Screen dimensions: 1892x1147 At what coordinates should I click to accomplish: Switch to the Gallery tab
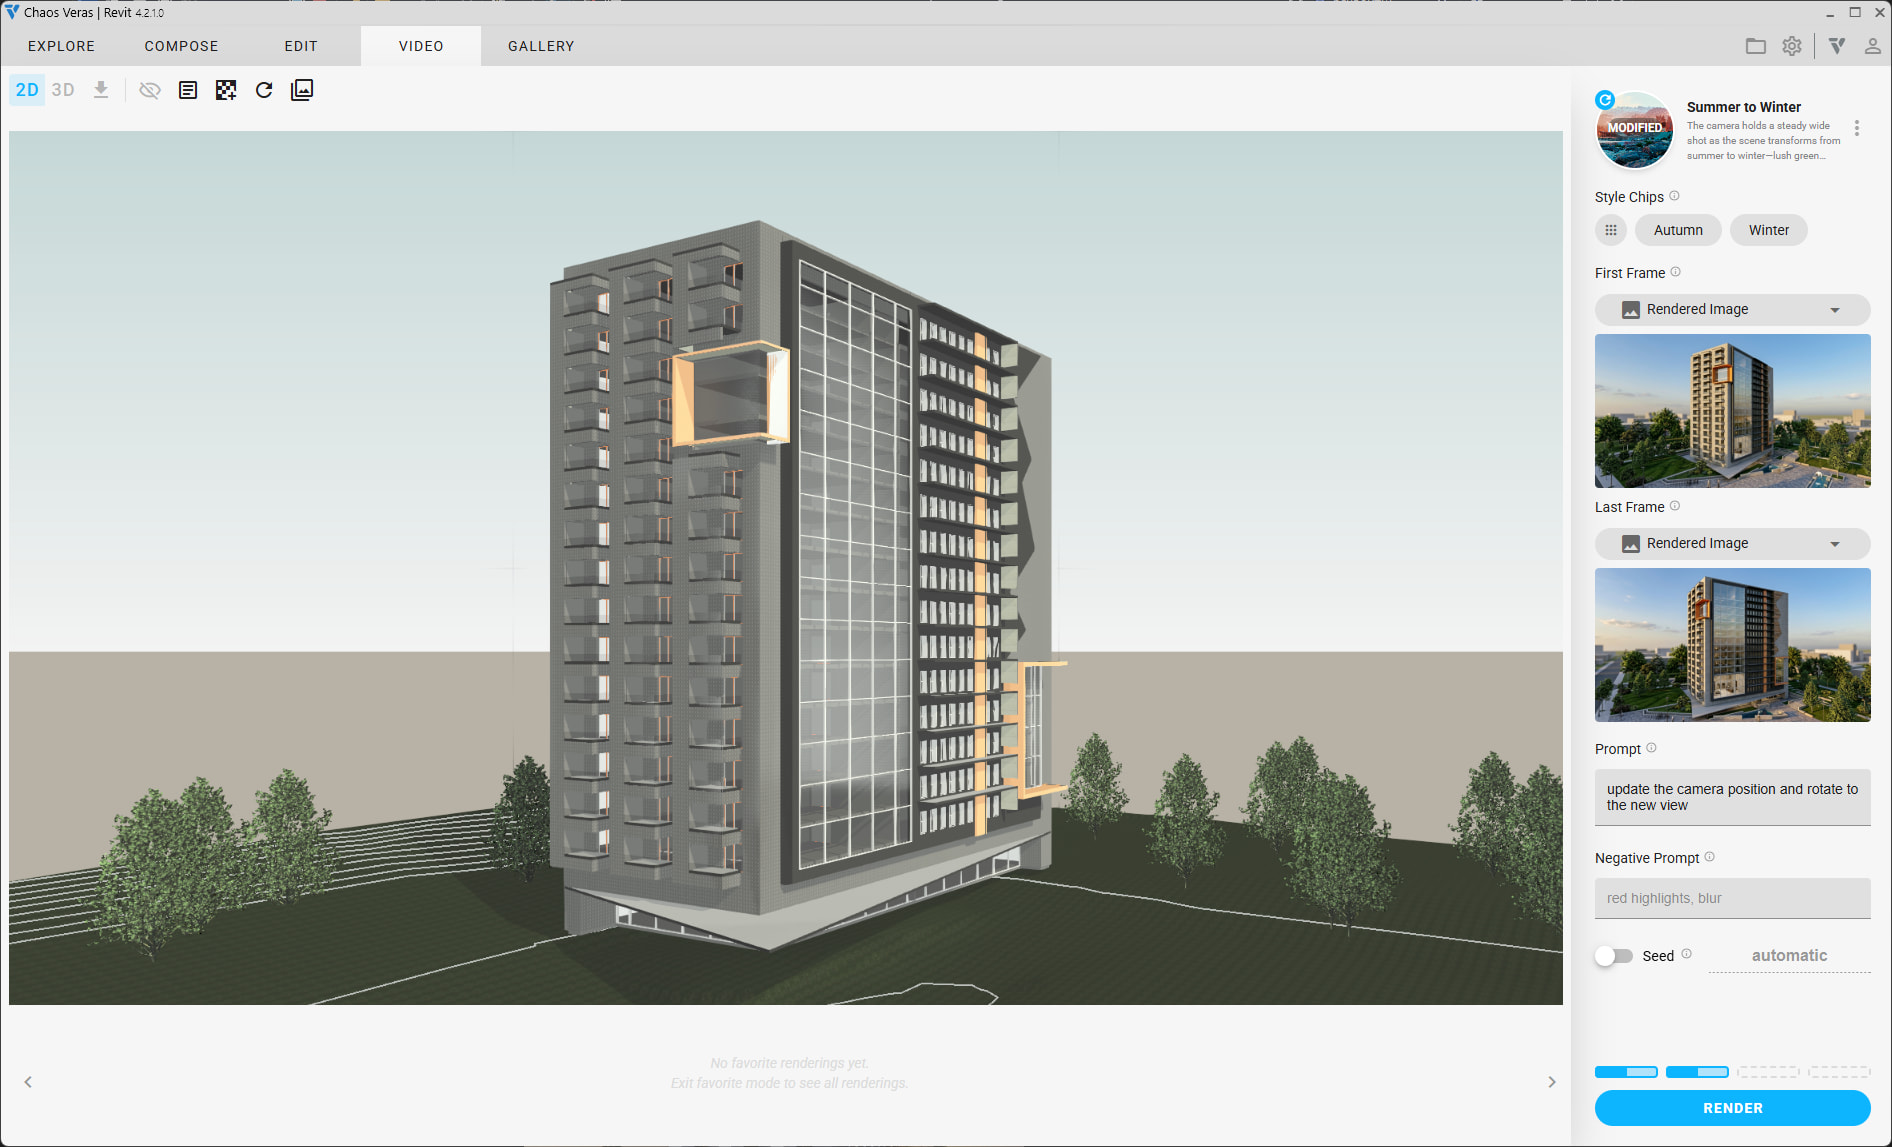pos(541,46)
